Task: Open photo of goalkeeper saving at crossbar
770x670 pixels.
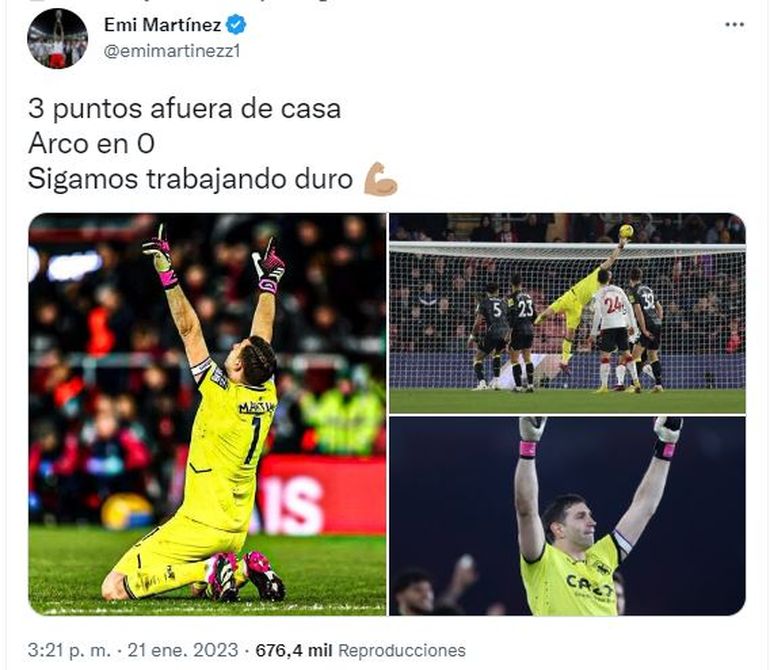Action: pos(567,313)
